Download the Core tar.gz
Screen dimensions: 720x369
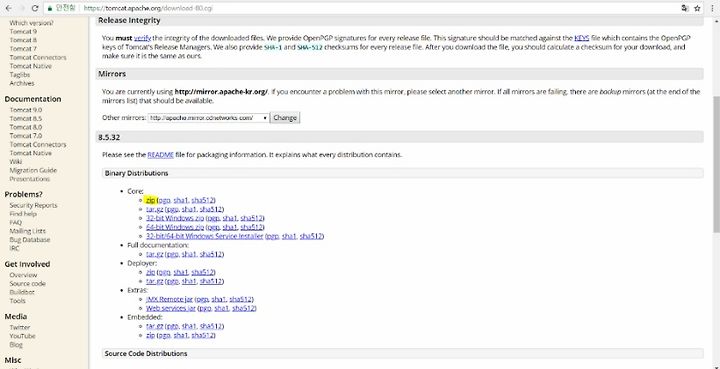pos(154,209)
